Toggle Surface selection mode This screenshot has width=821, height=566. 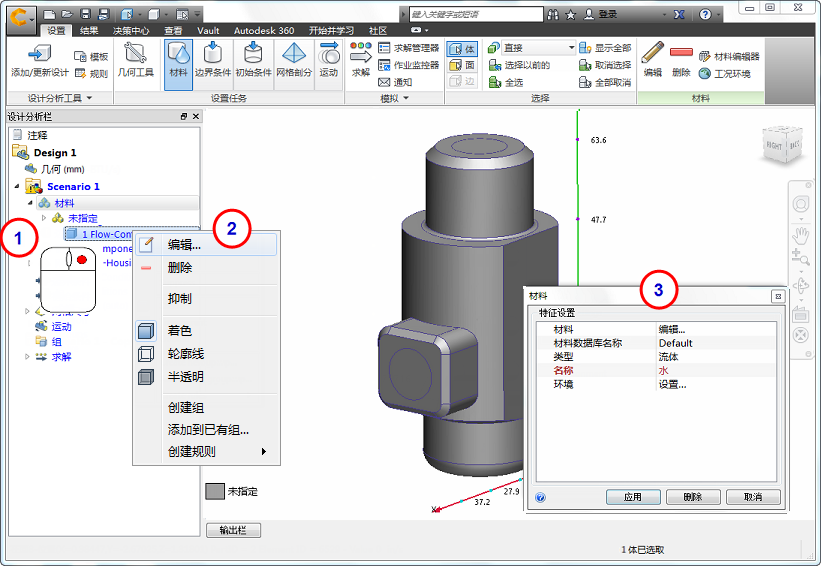coord(462,65)
